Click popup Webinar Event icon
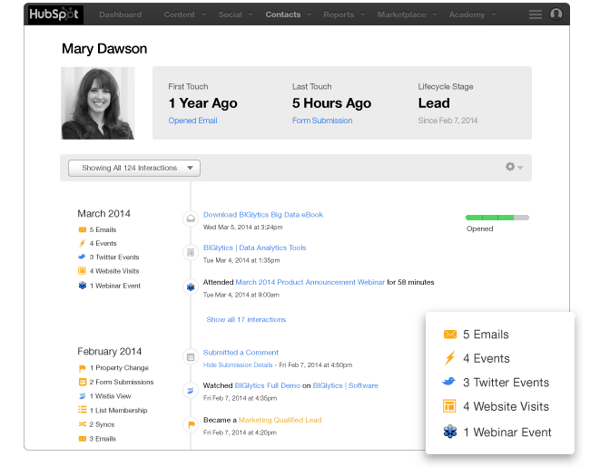590x476 pixels. [x=450, y=432]
